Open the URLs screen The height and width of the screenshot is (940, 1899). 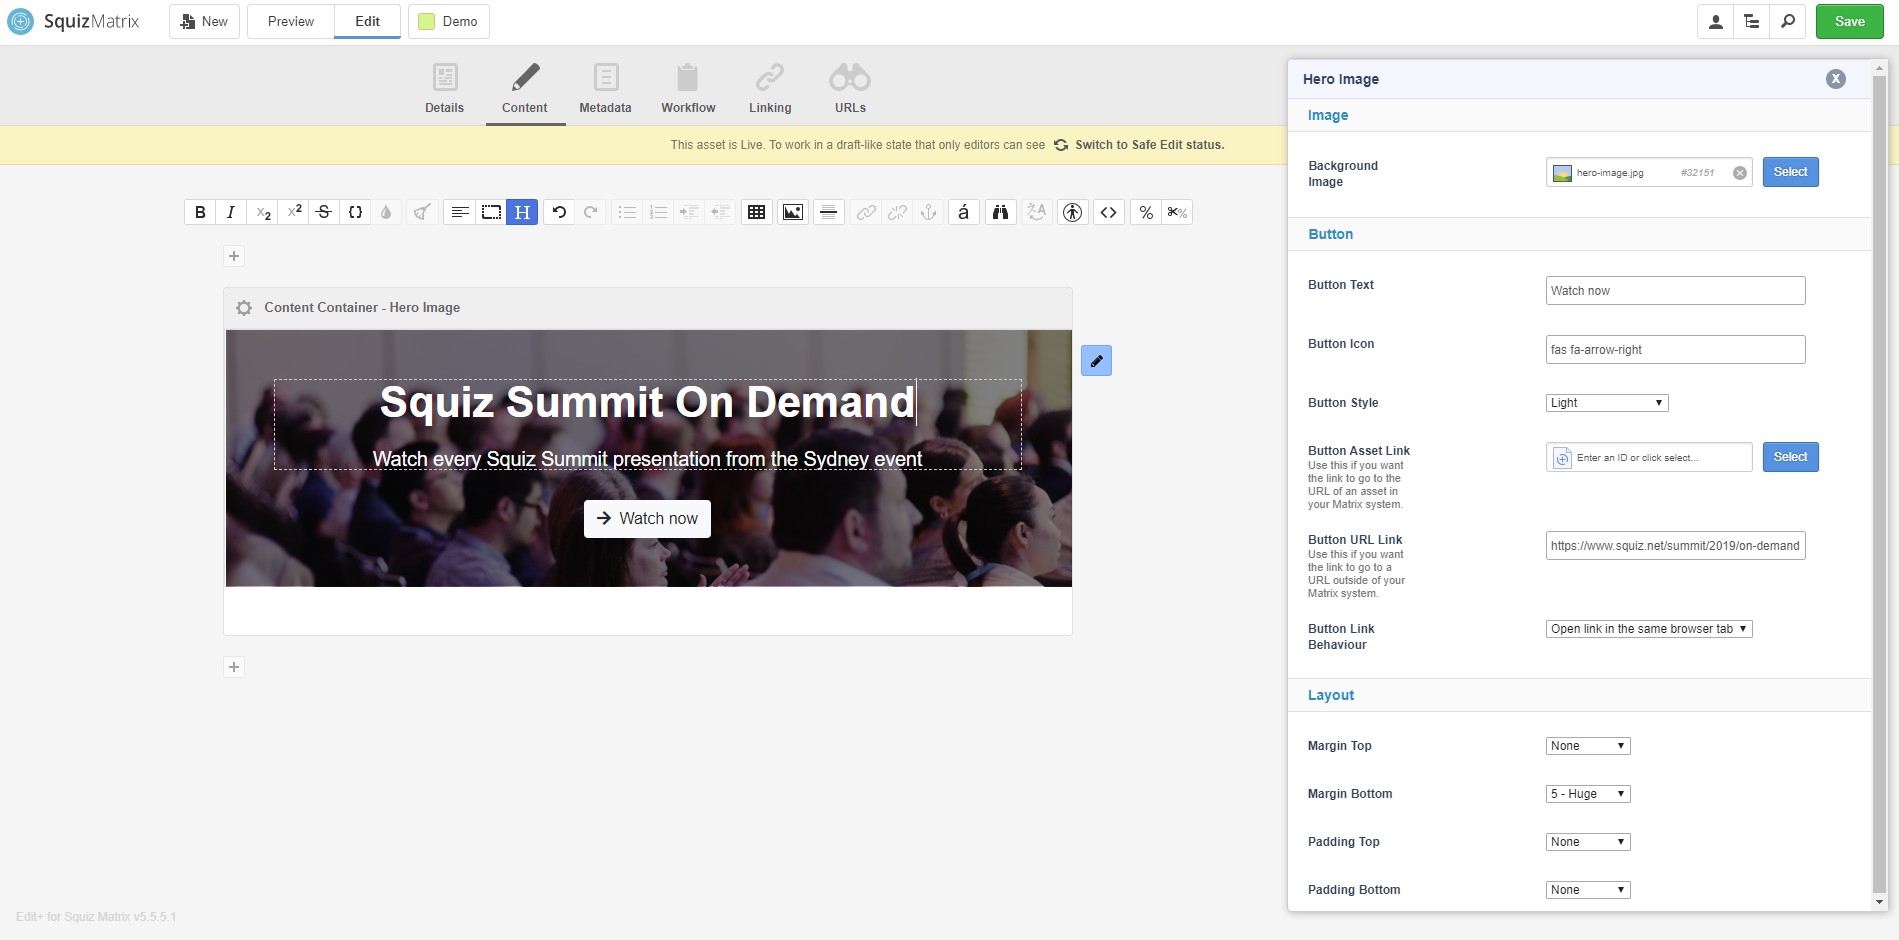coord(850,88)
